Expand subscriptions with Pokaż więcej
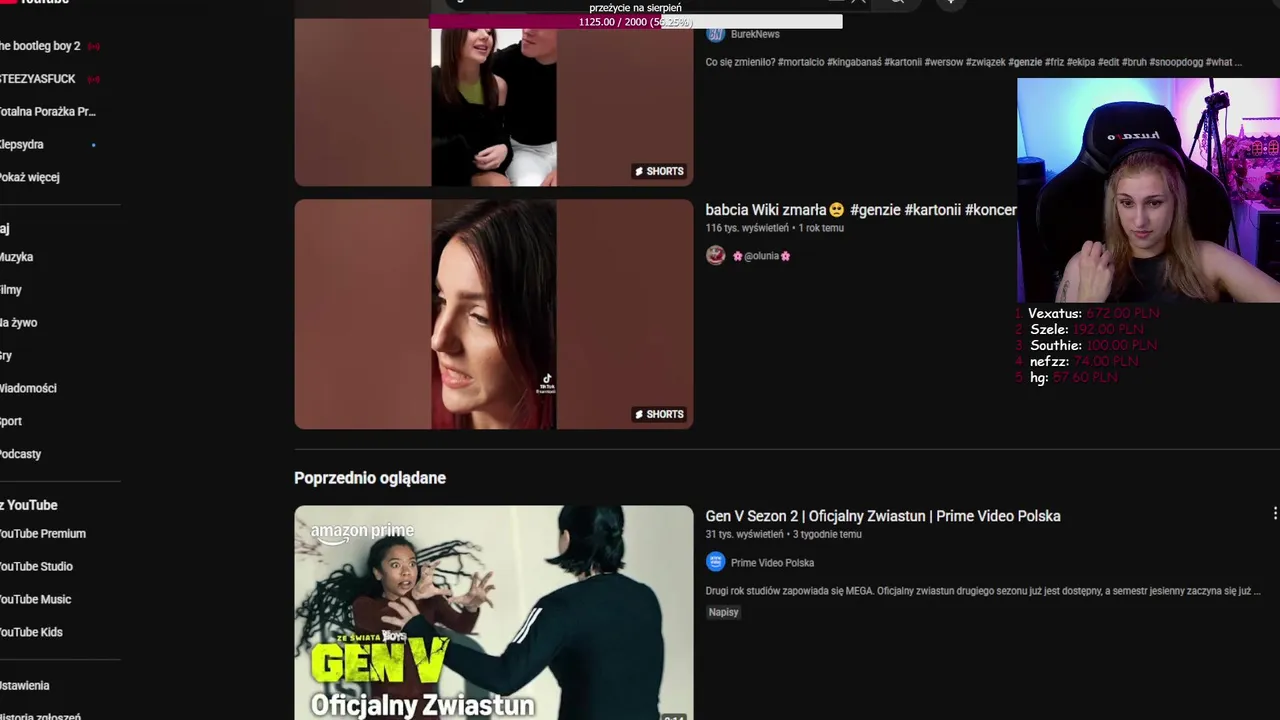Viewport: 1280px width, 720px height. [30, 177]
